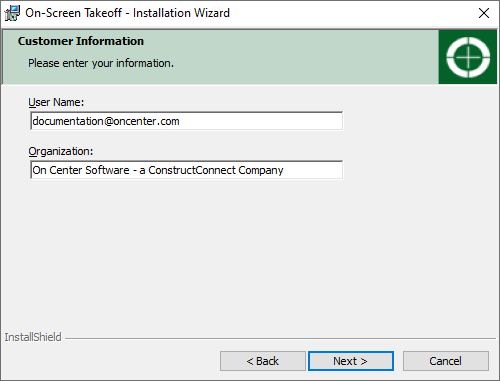Cancel the installation
Image resolution: width=500 pixels, height=381 pixels.
[446, 361]
